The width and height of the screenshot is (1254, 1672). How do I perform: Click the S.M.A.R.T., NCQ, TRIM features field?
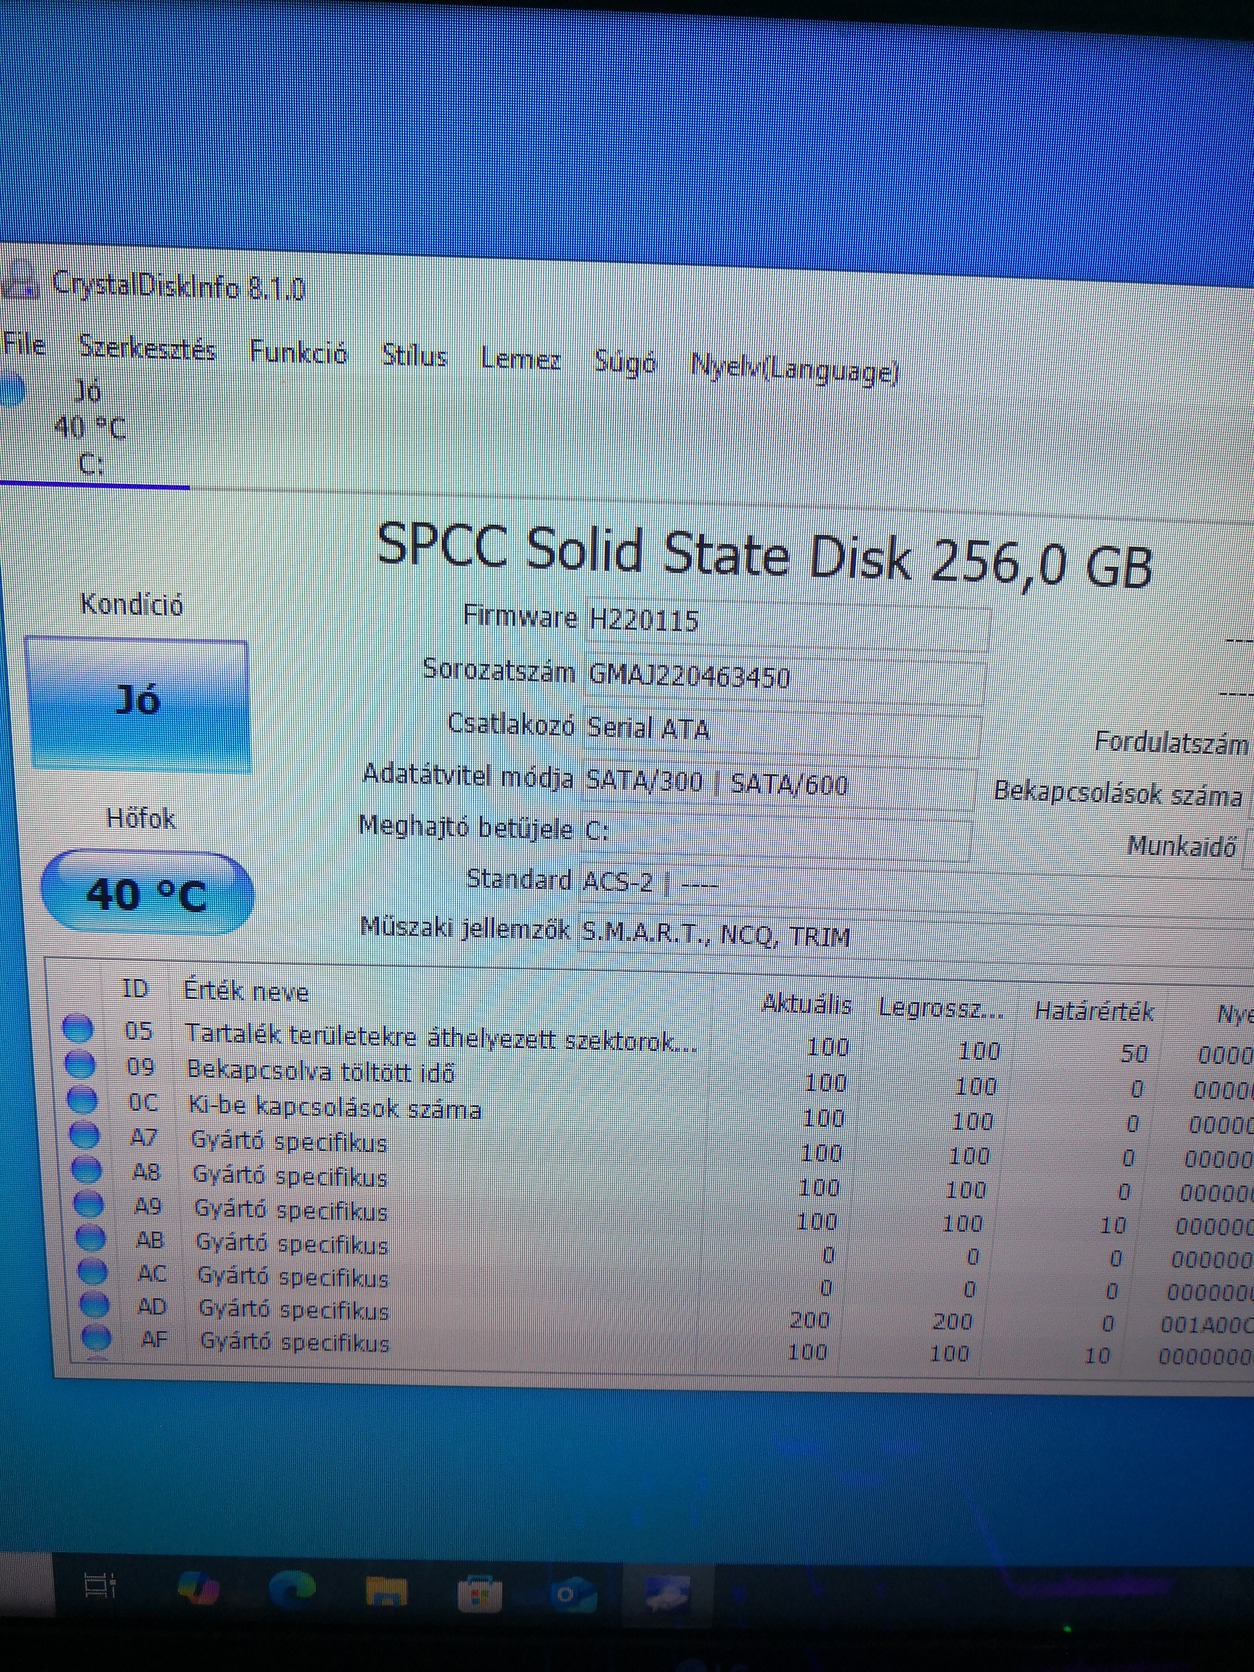pos(915,938)
